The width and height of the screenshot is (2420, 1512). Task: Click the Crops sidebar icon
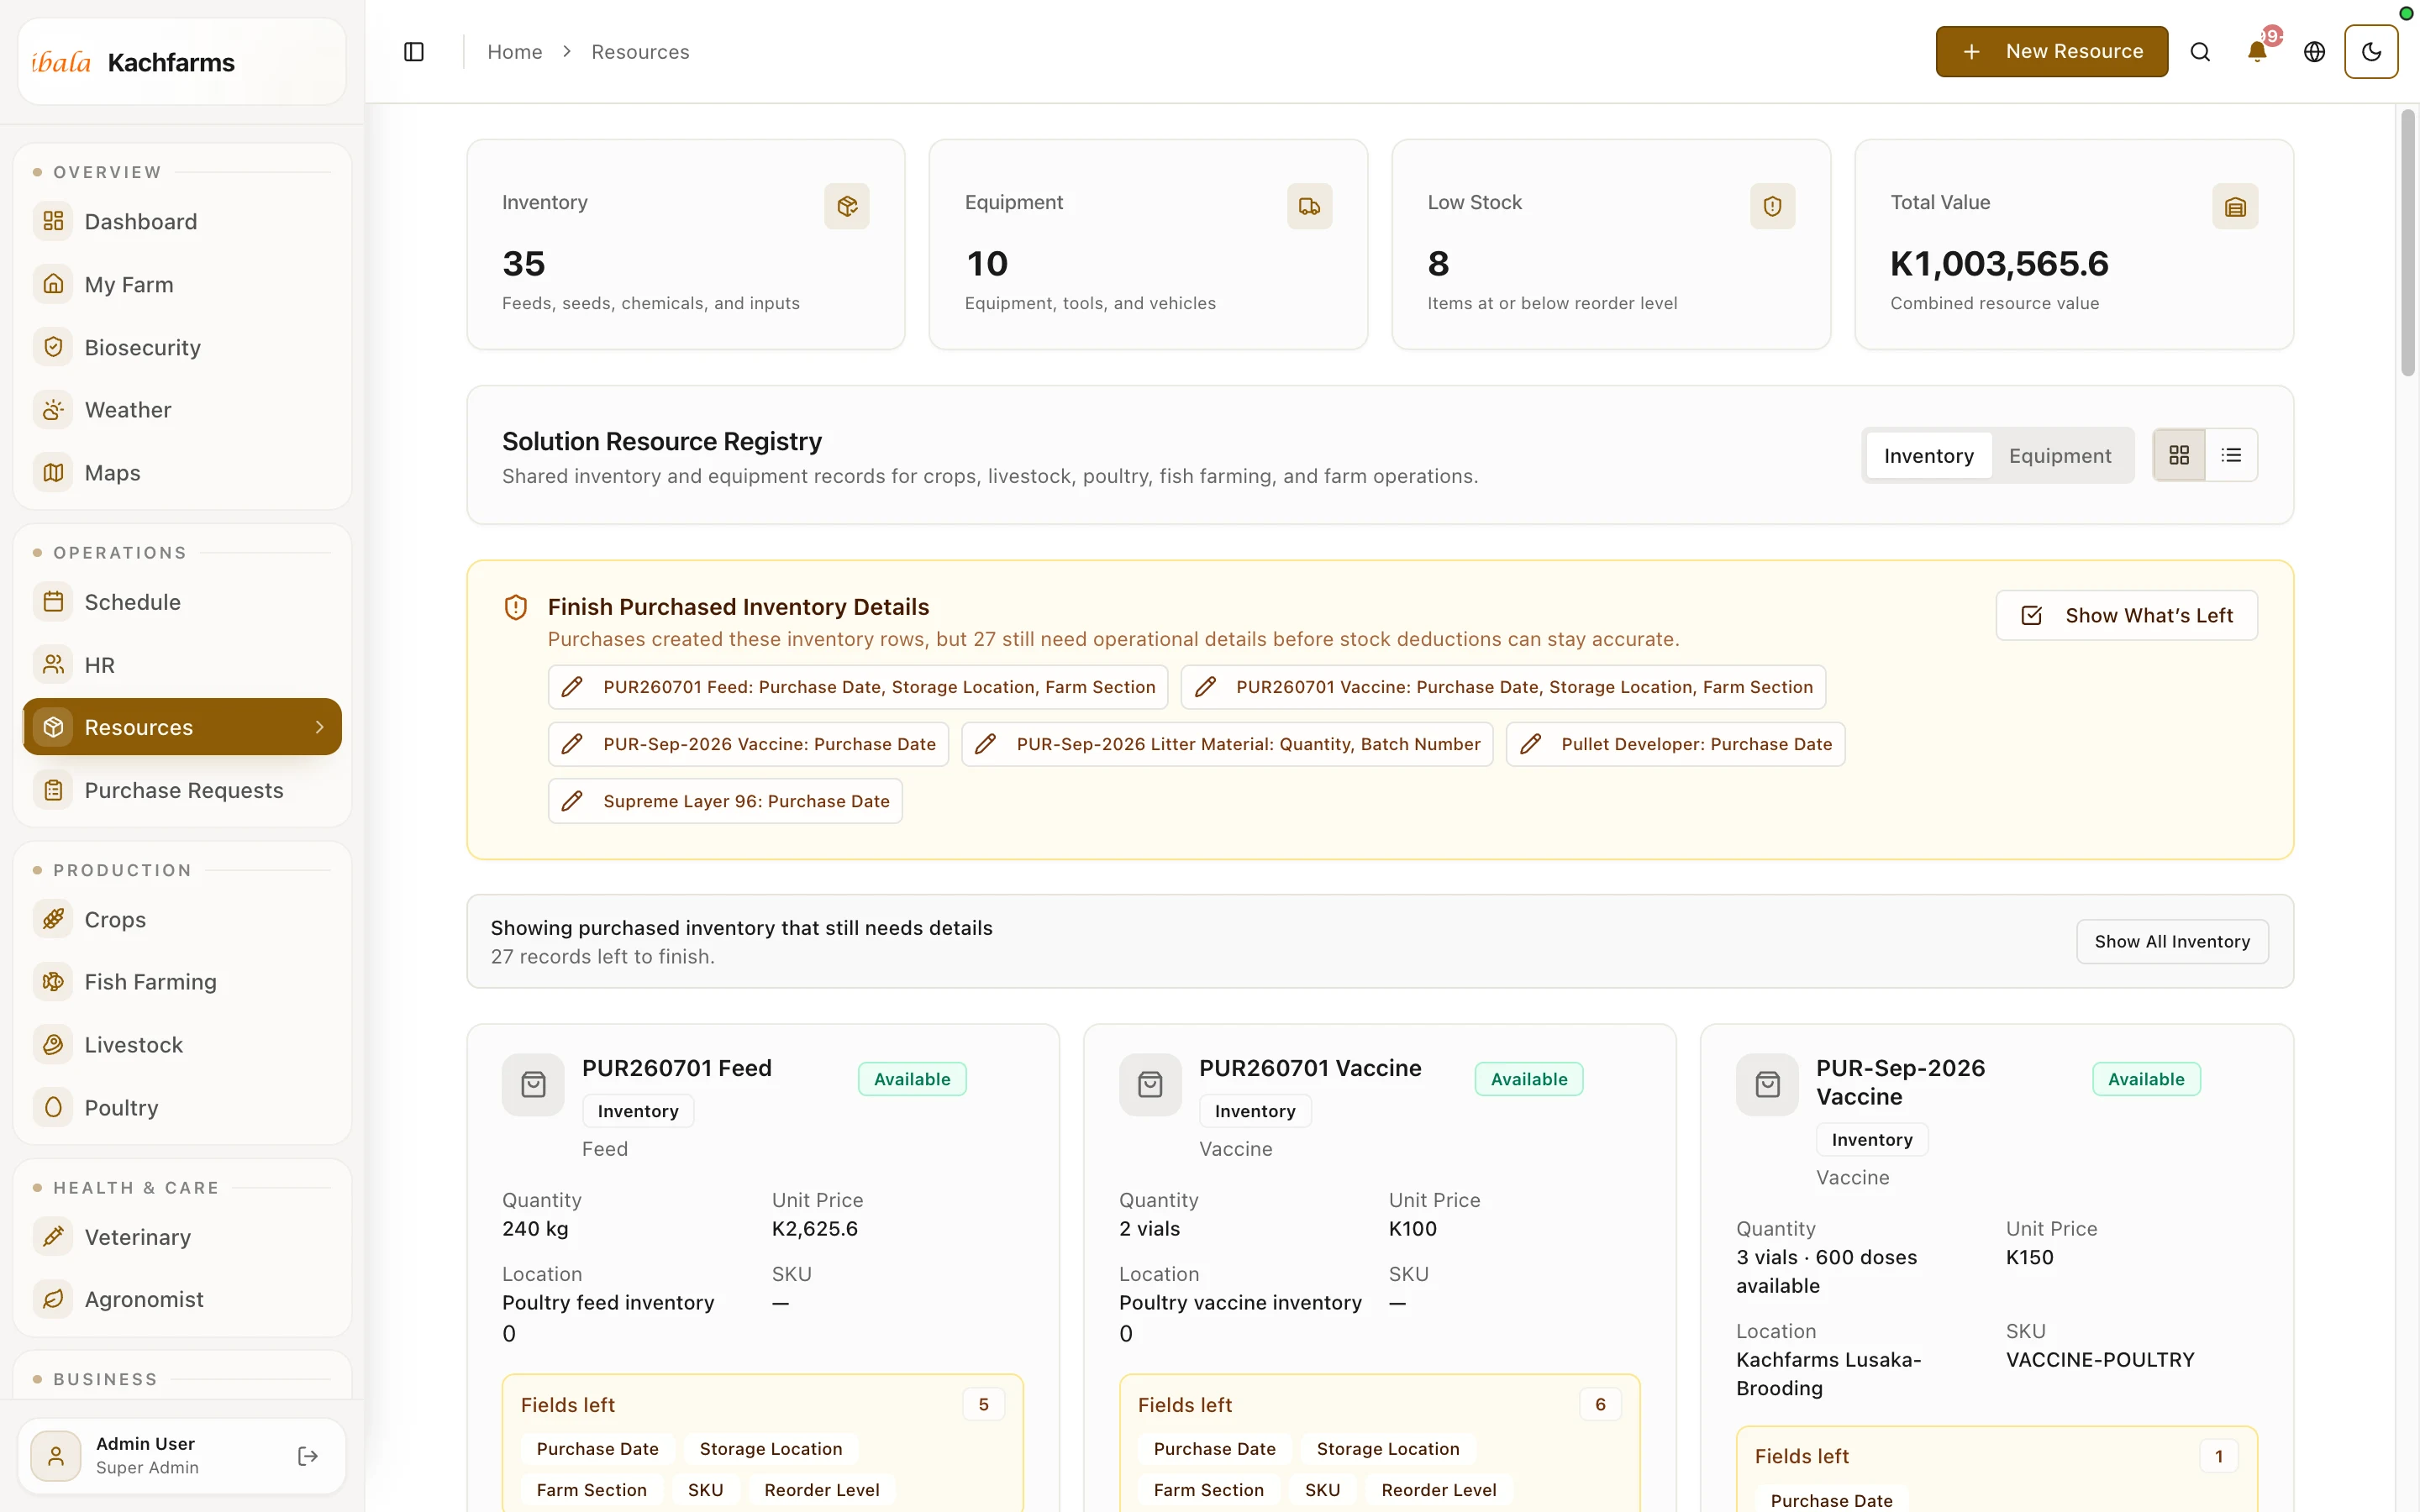coord(53,919)
